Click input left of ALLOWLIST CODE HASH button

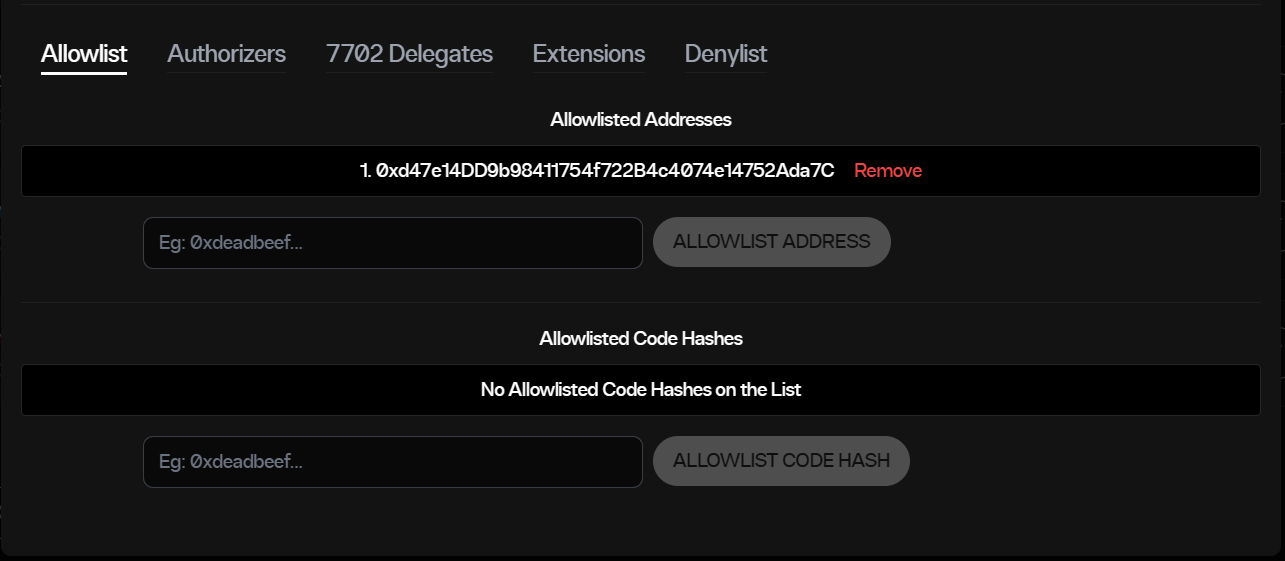[x=392, y=462]
